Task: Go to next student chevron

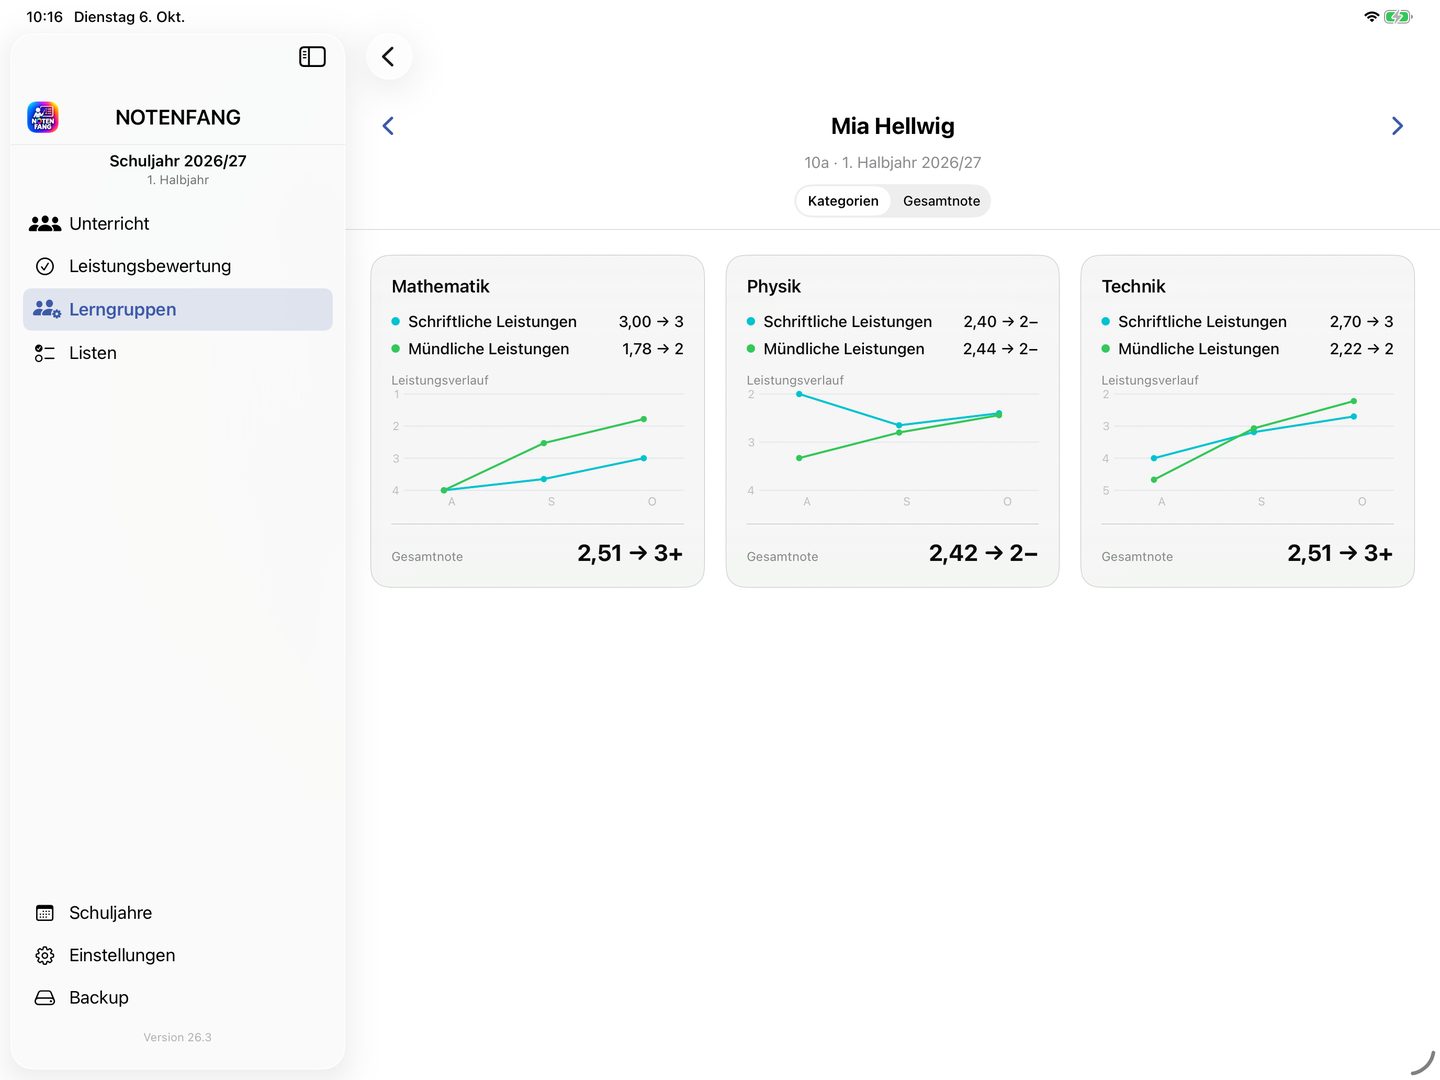Action: (1397, 126)
